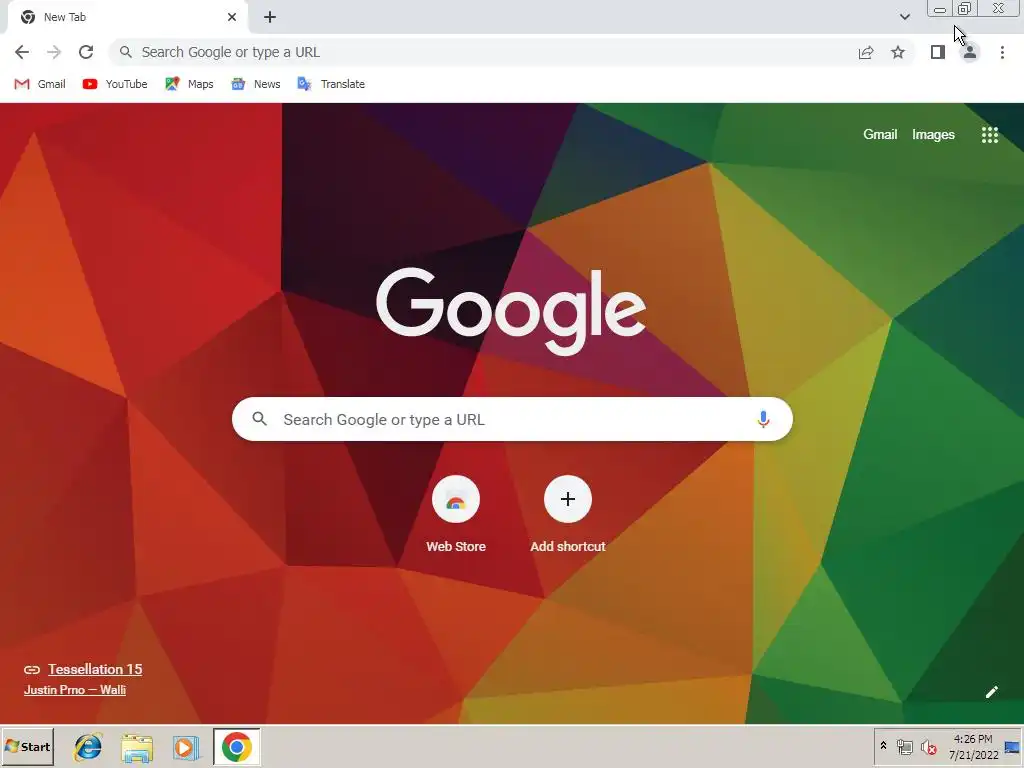Reload the current page

tap(86, 52)
